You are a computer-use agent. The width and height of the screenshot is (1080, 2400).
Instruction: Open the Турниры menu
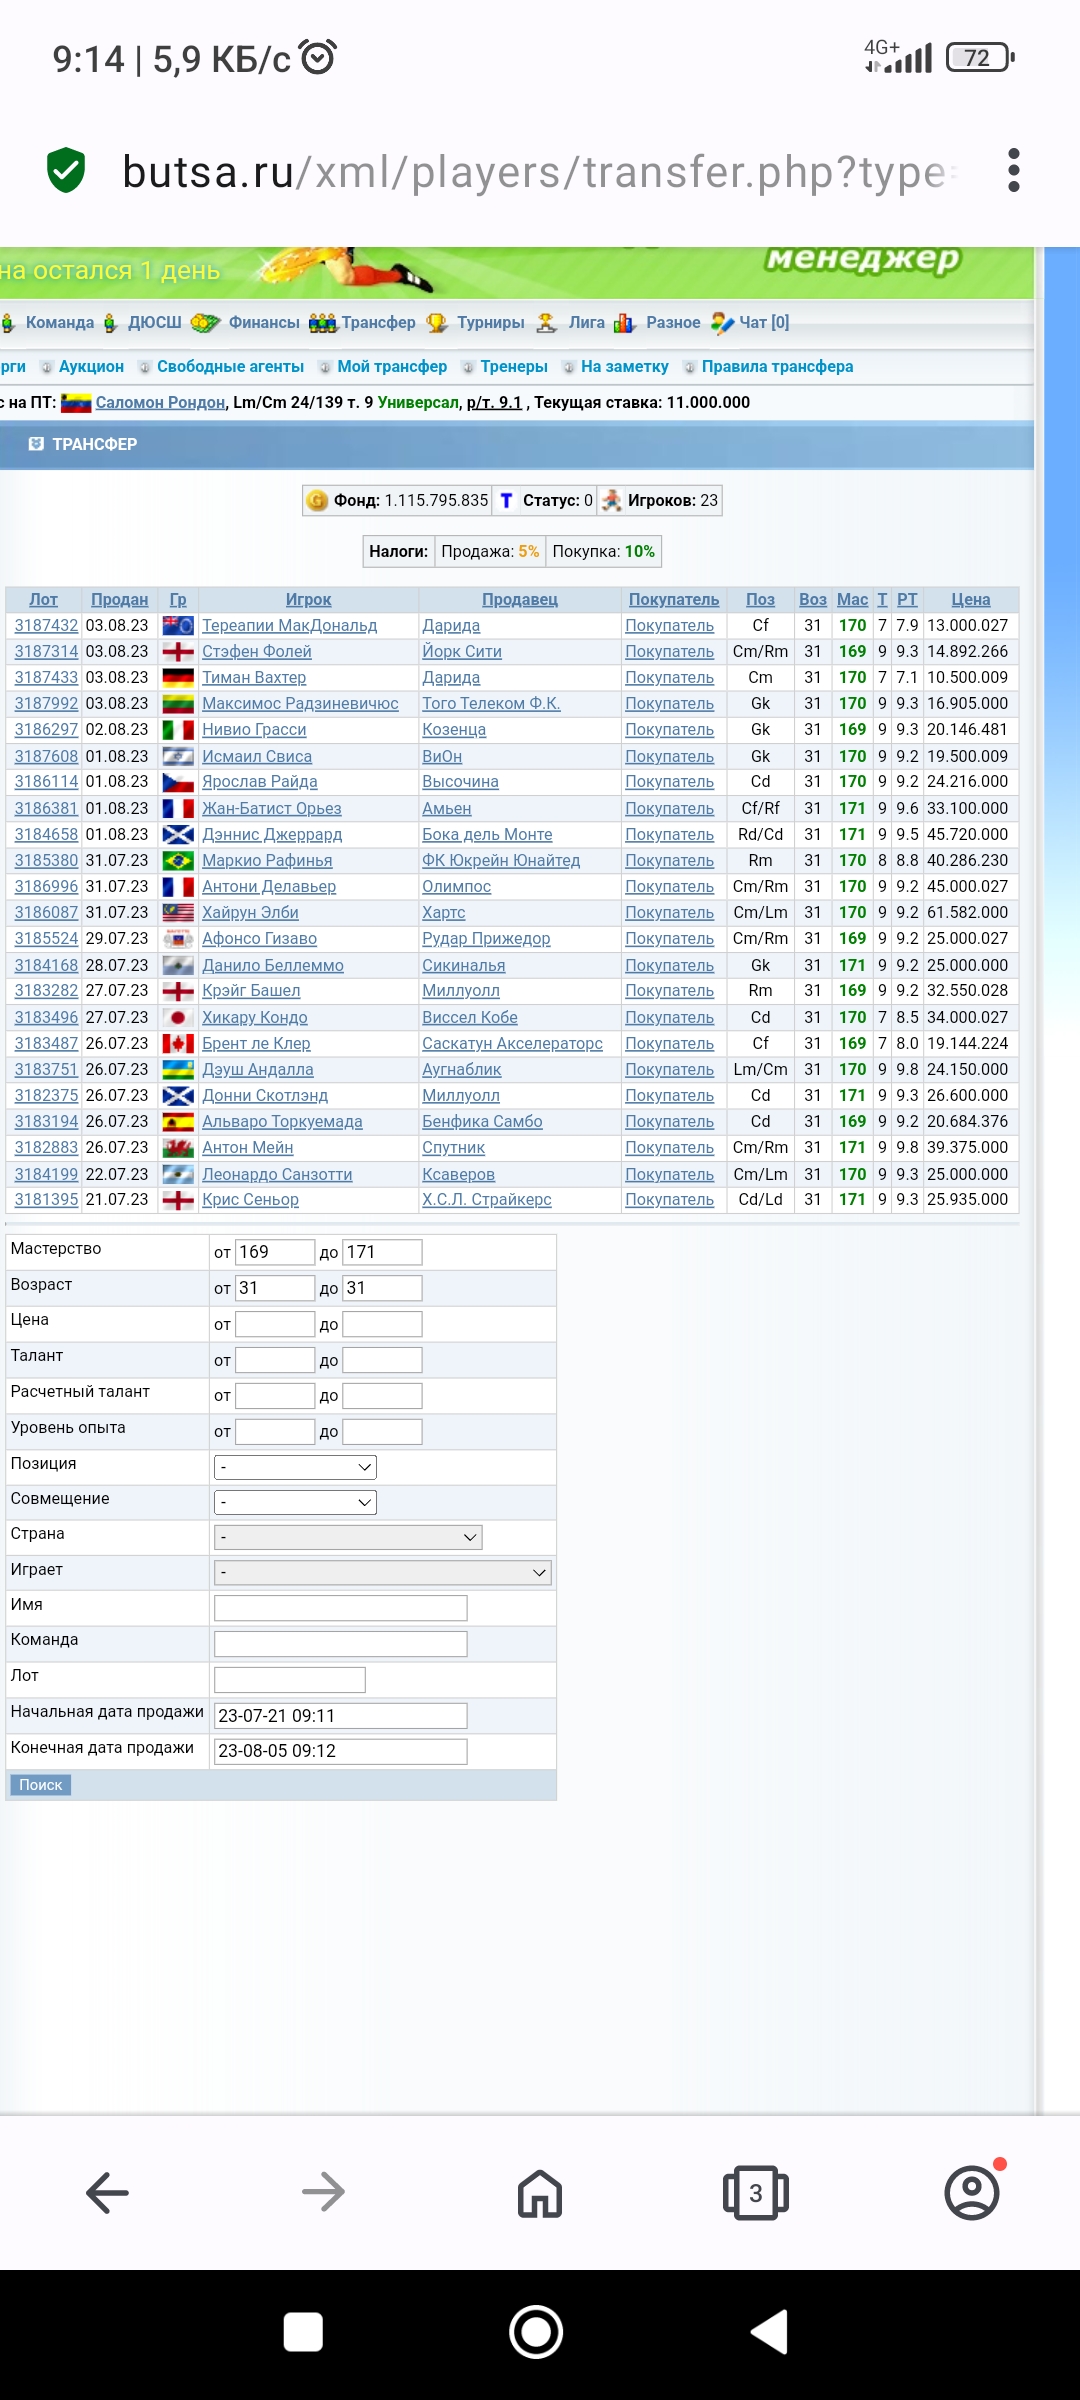[x=490, y=322]
